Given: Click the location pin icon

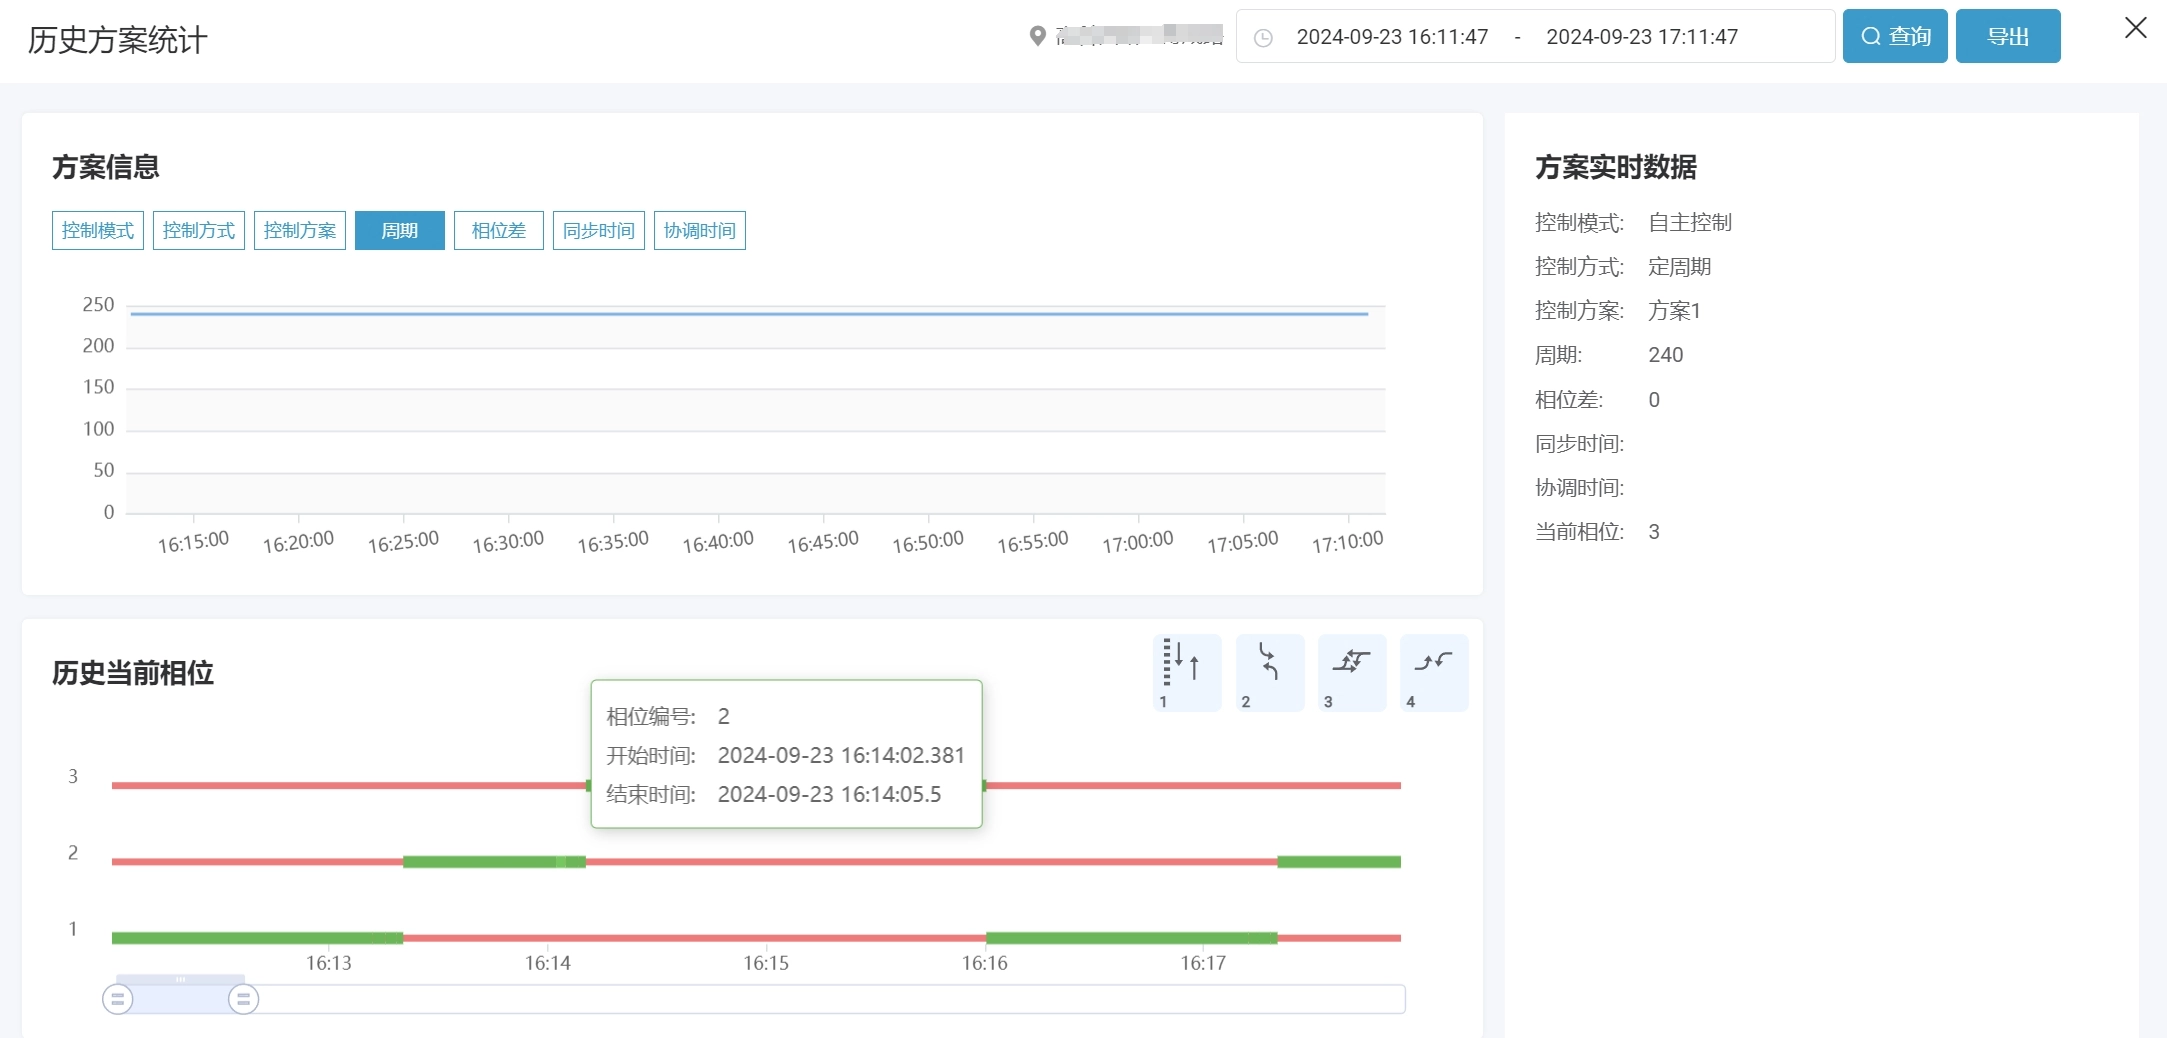Looking at the screenshot, I should click(x=1037, y=36).
